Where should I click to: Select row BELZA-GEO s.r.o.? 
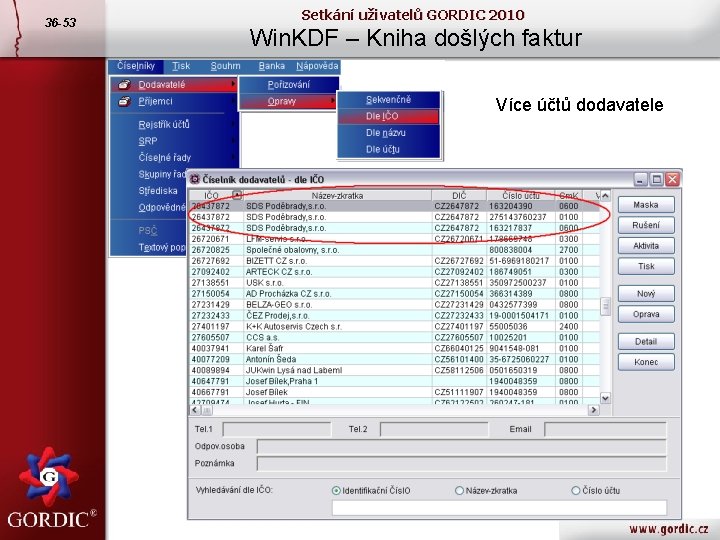pyautogui.click(x=394, y=305)
